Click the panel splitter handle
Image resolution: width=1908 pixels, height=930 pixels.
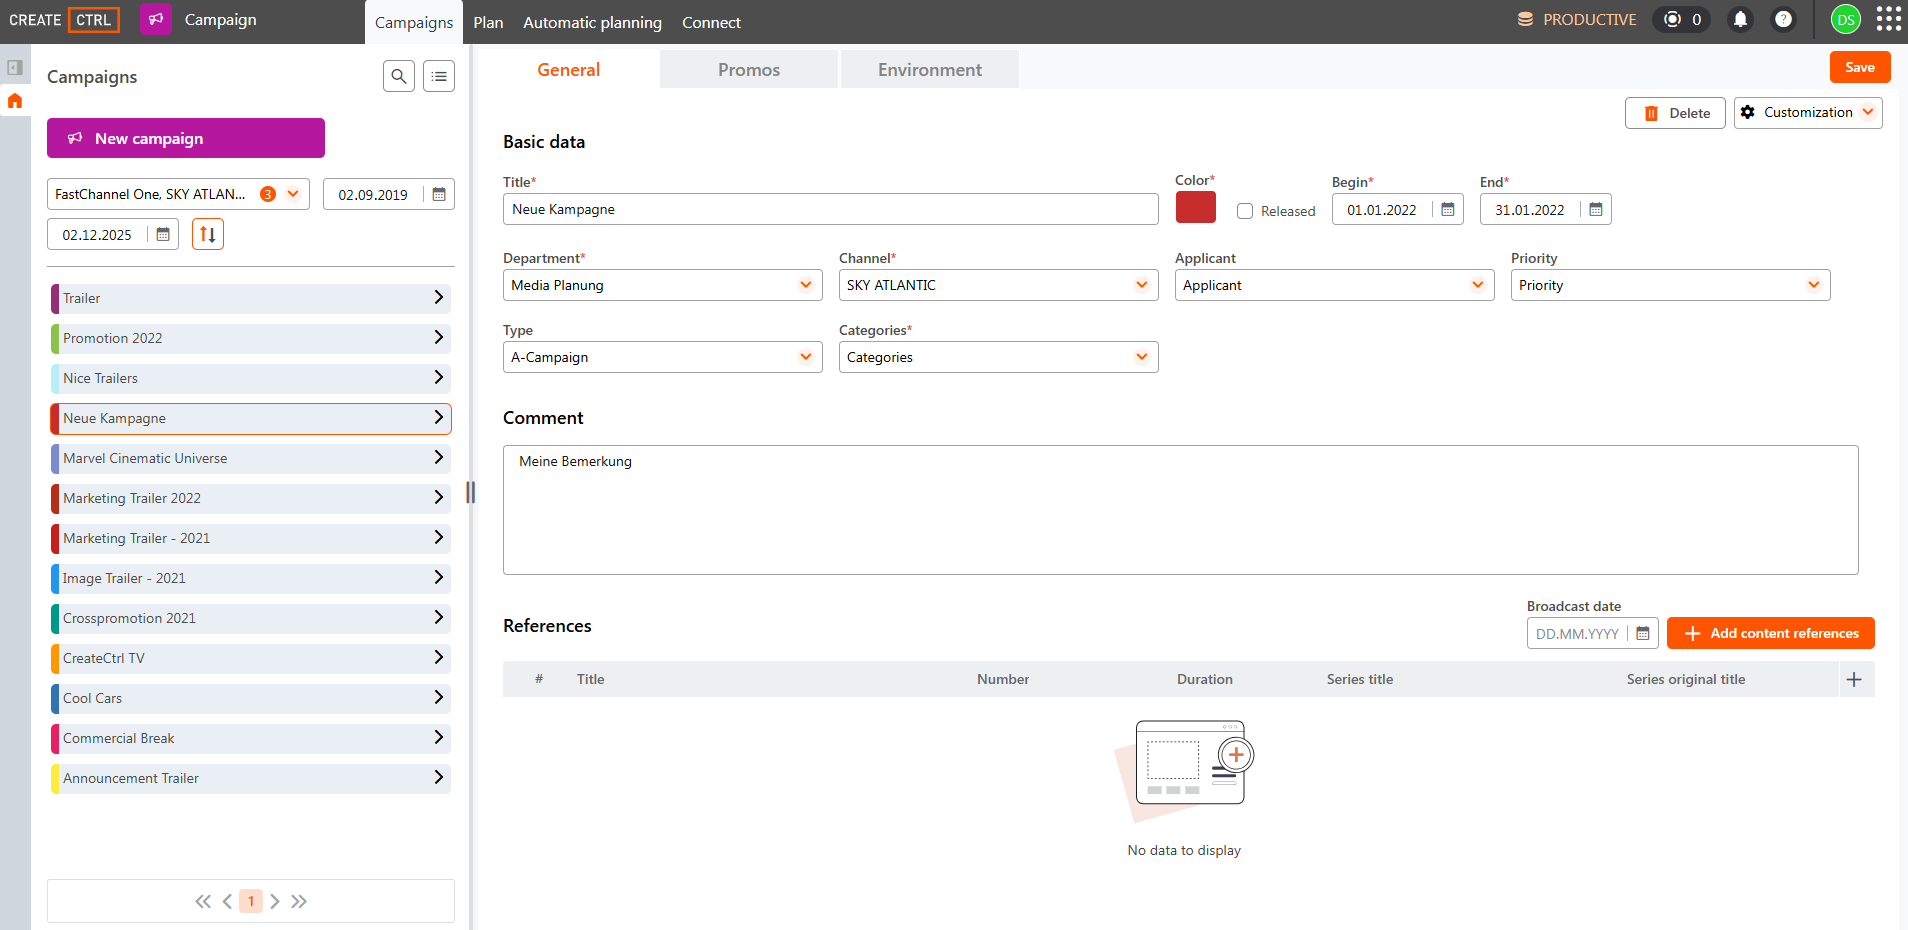coord(470,492)
